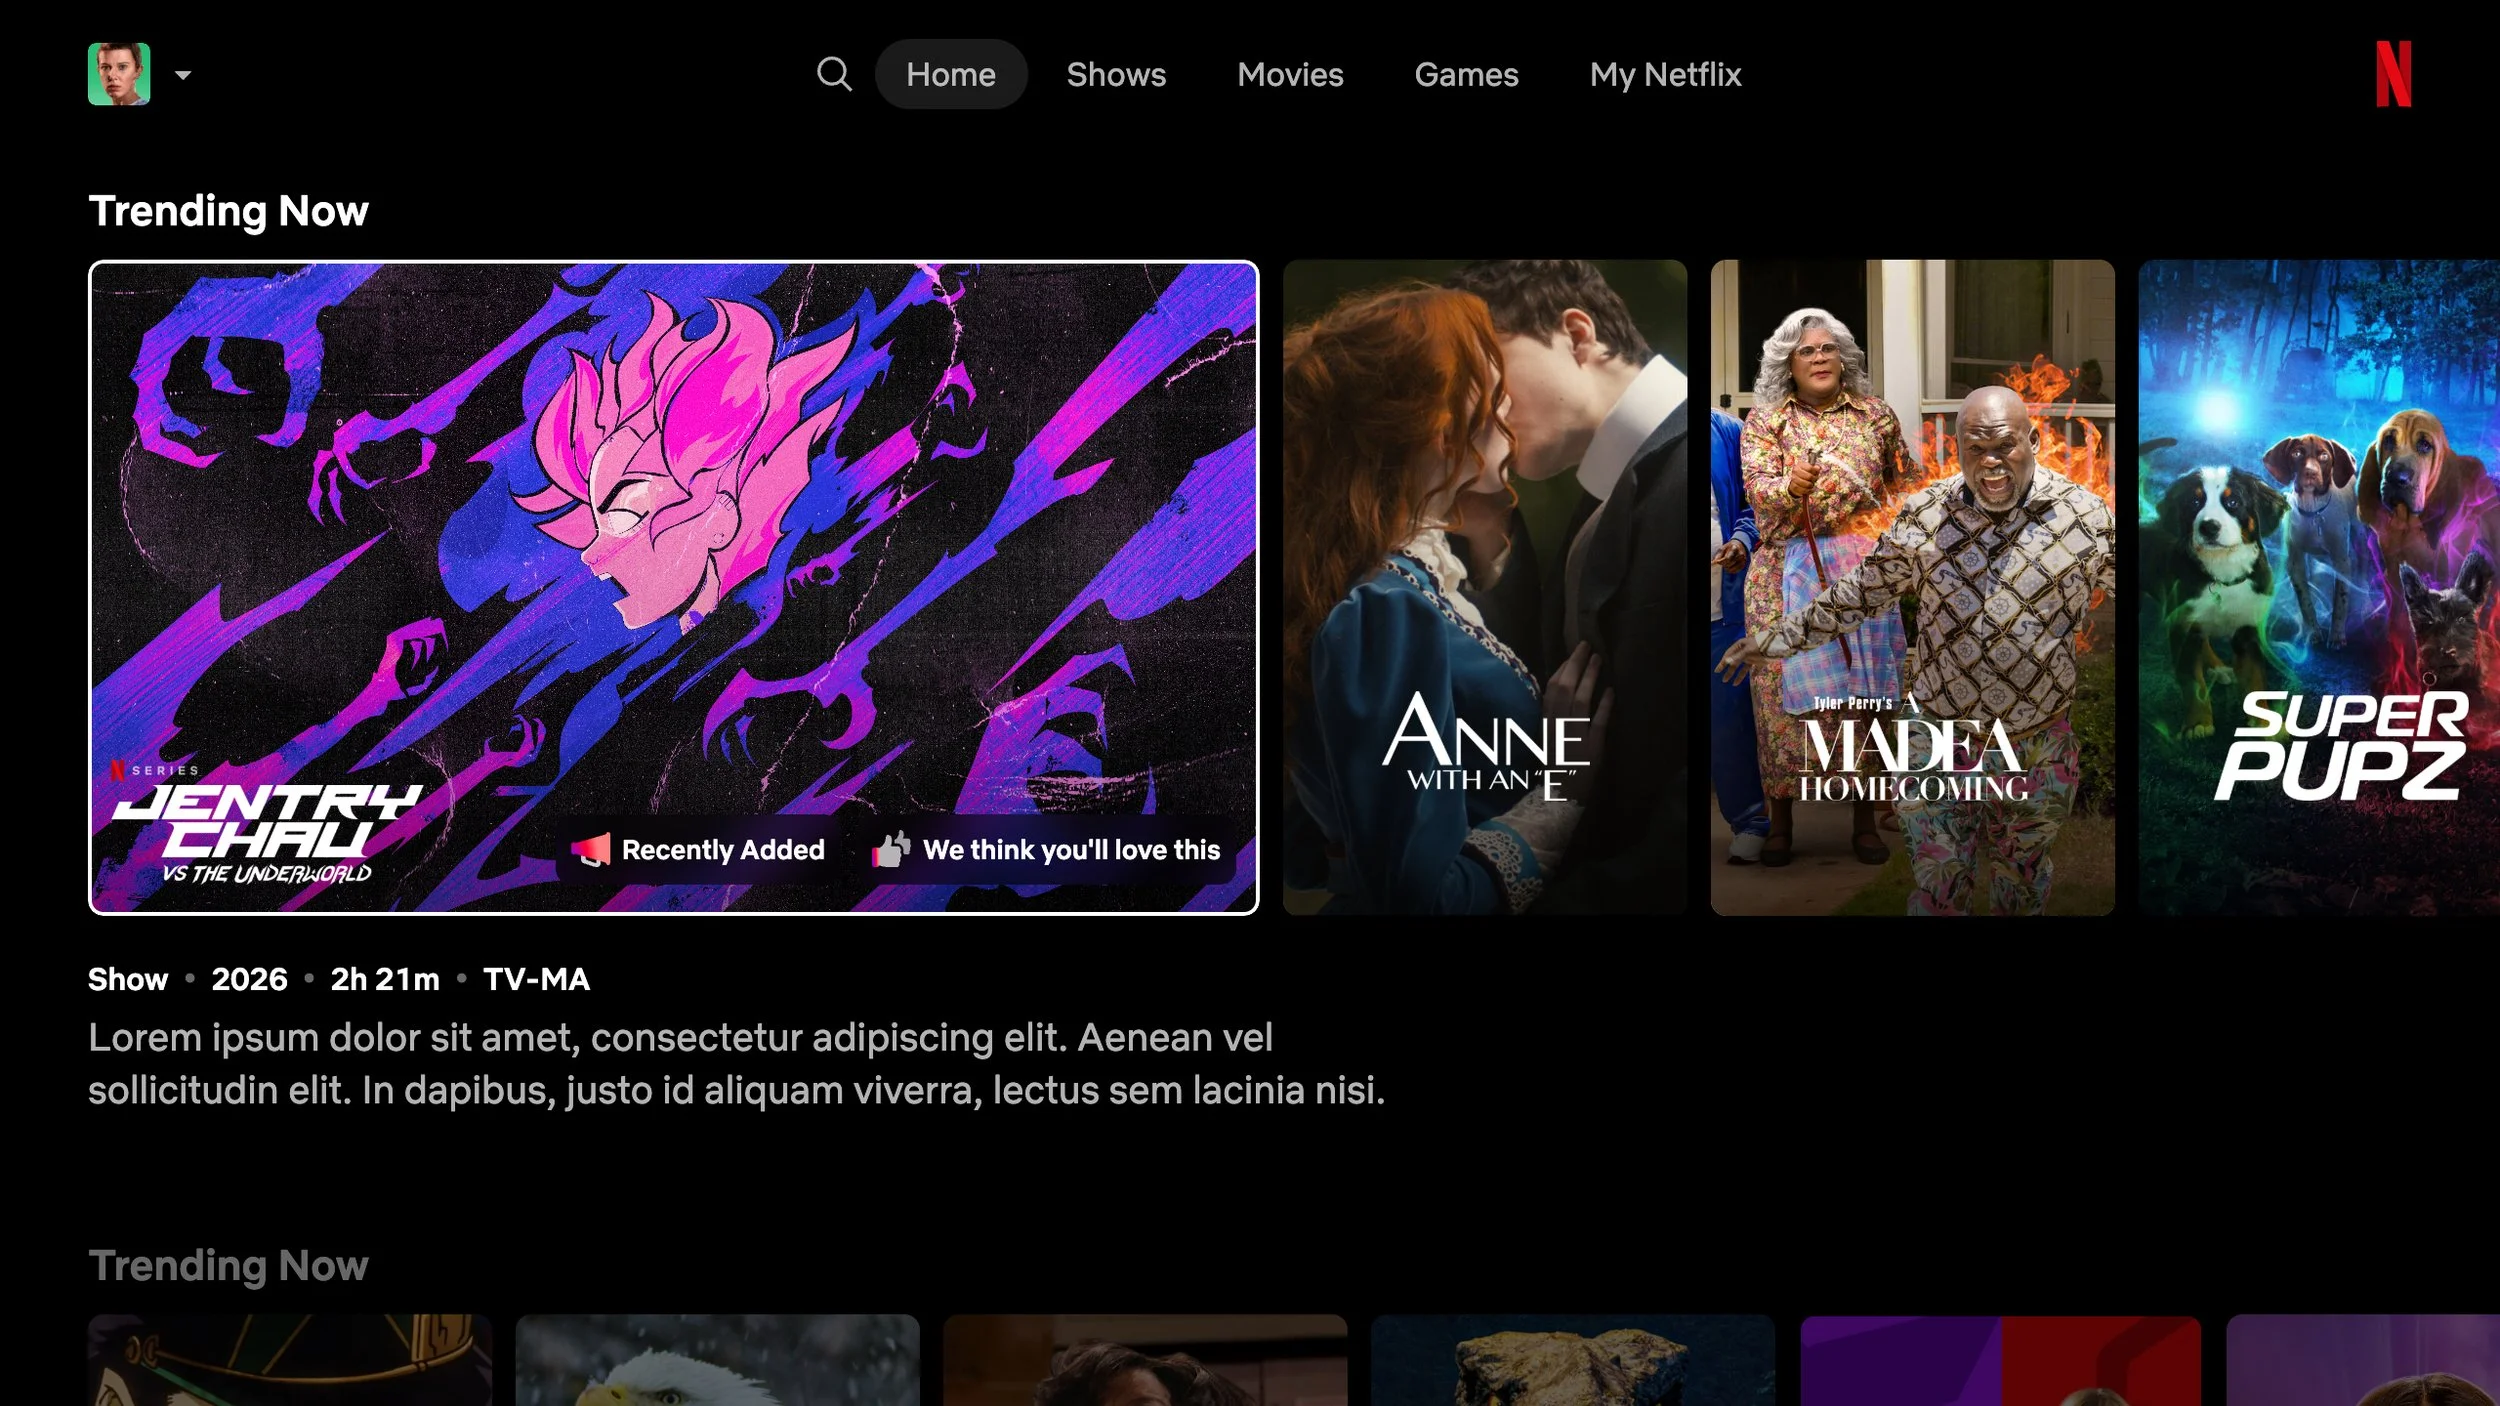Choose the Super Pupz poster
Screen dimensions: 2500x1406
click(x=2319, y=588)
